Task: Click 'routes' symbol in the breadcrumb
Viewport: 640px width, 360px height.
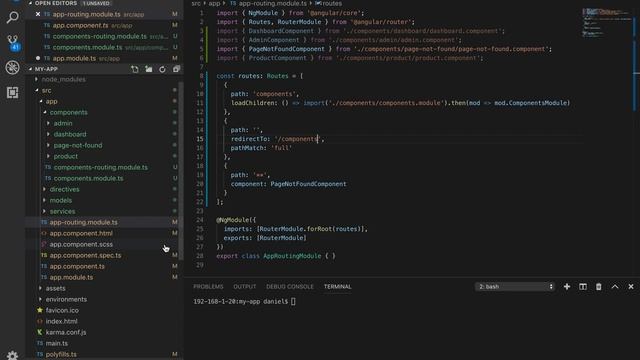Action: click(x=332, y=3)
